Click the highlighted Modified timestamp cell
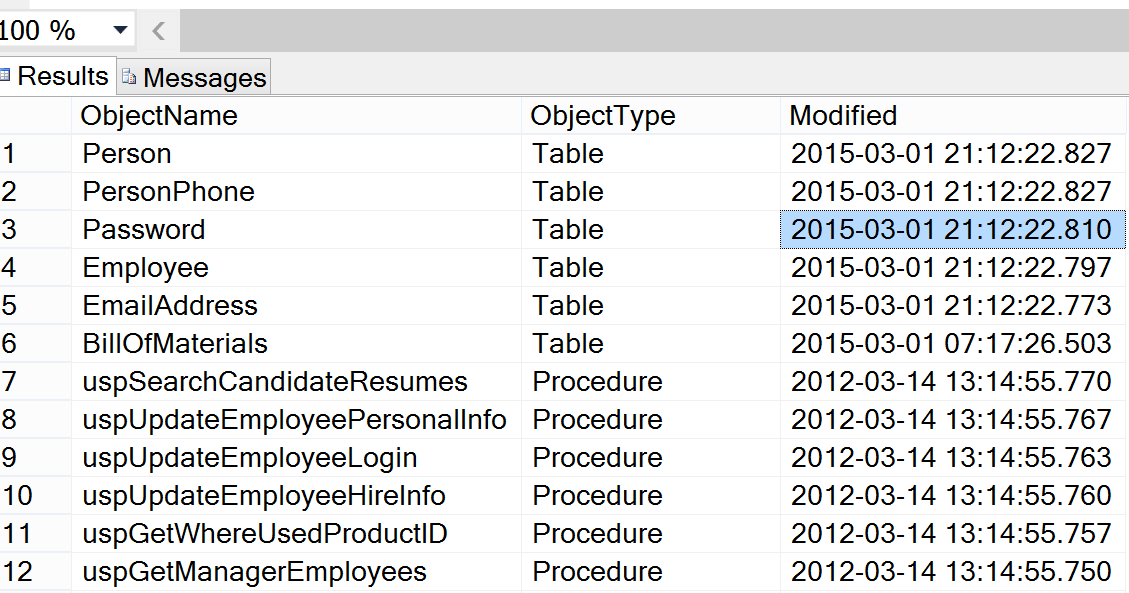1129x593 pixels. point(952,229)
